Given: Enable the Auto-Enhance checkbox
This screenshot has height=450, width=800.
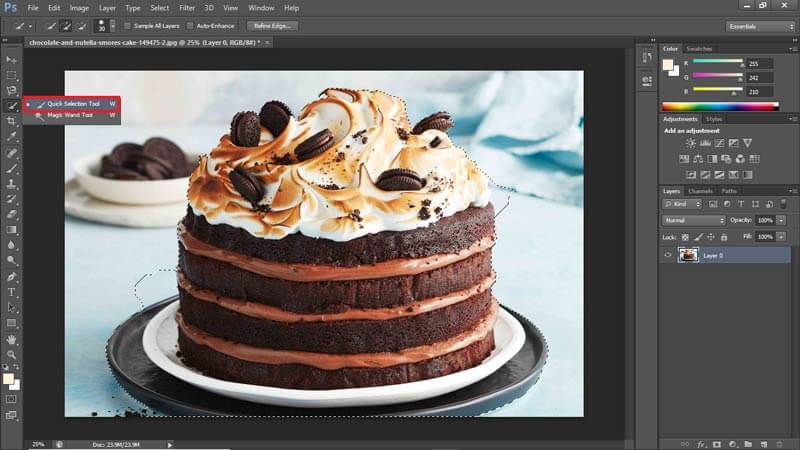Looking at the screenshot, I should coord(191,25).
